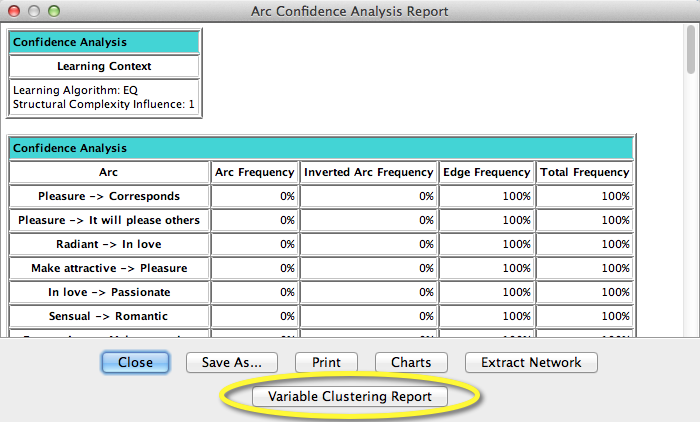Select Make attractive -> Pleasure arc cell
700x422 pixels.
109,268
